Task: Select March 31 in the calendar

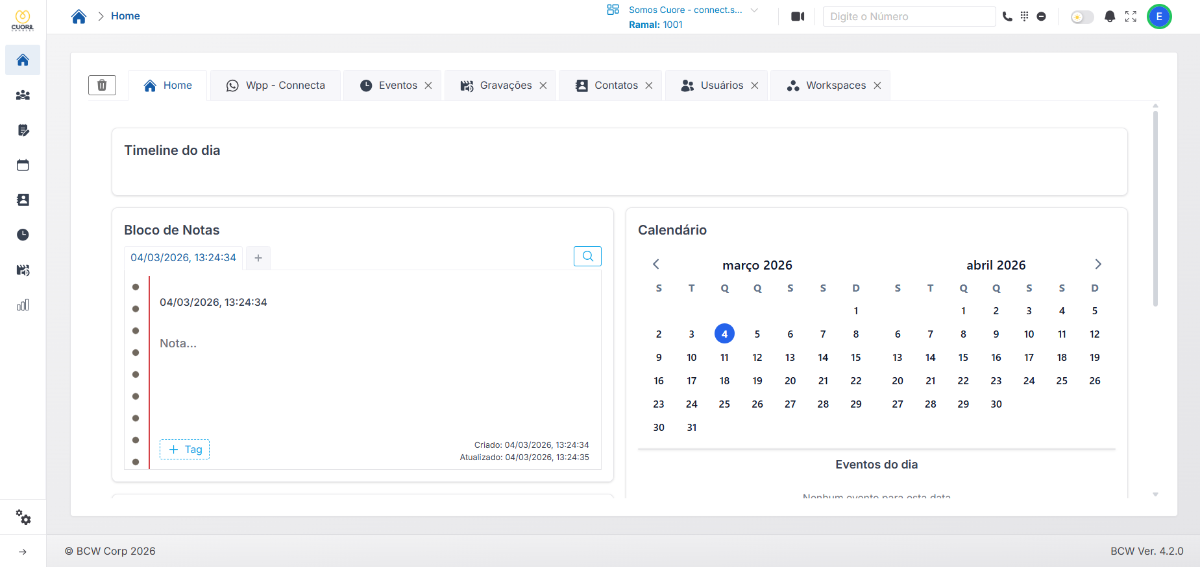Action: point(692,427)
